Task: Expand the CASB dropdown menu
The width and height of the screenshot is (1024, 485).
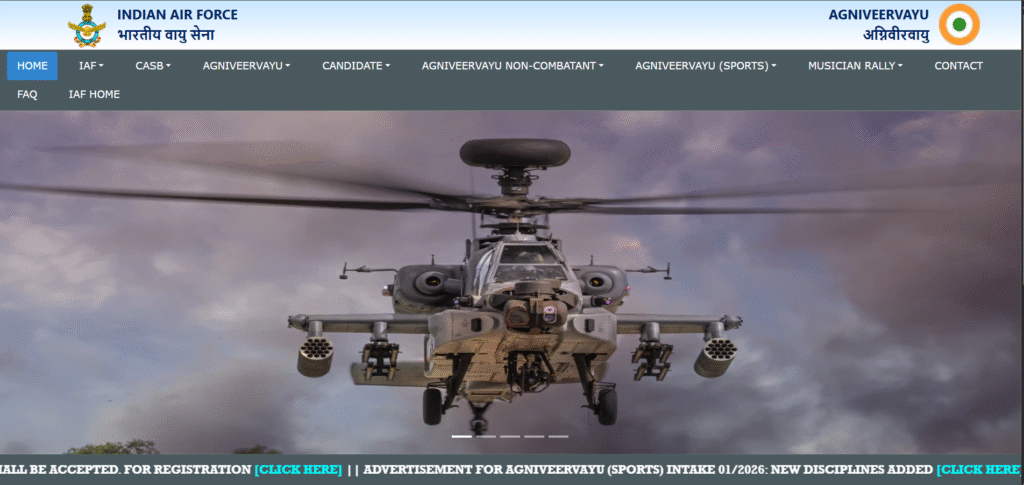Action: point(153,66)
